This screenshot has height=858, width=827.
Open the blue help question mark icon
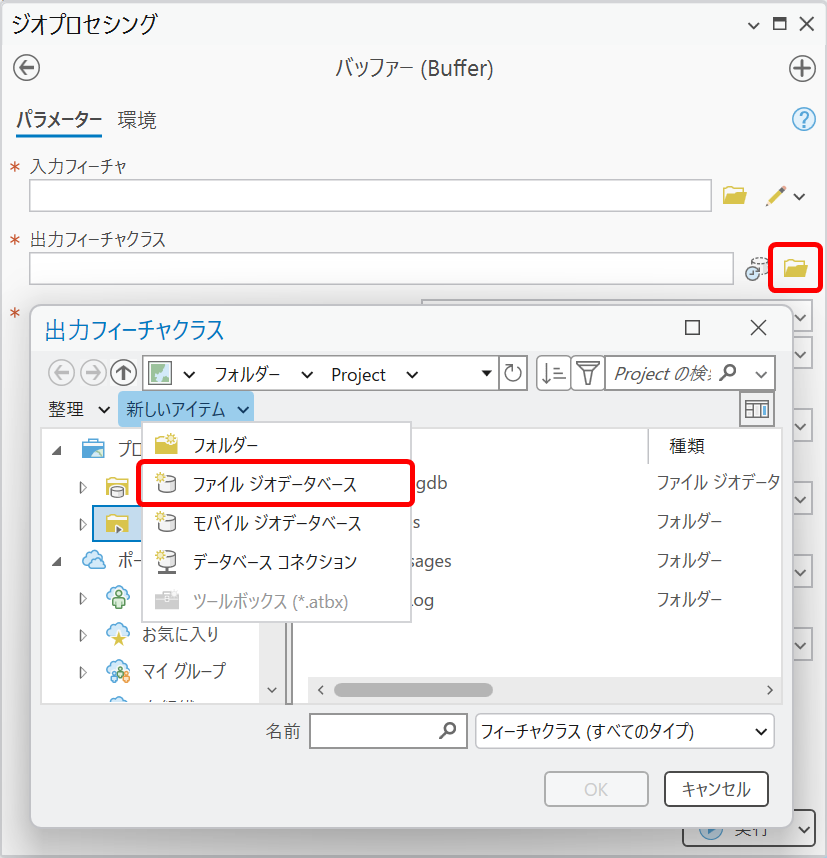803,120
